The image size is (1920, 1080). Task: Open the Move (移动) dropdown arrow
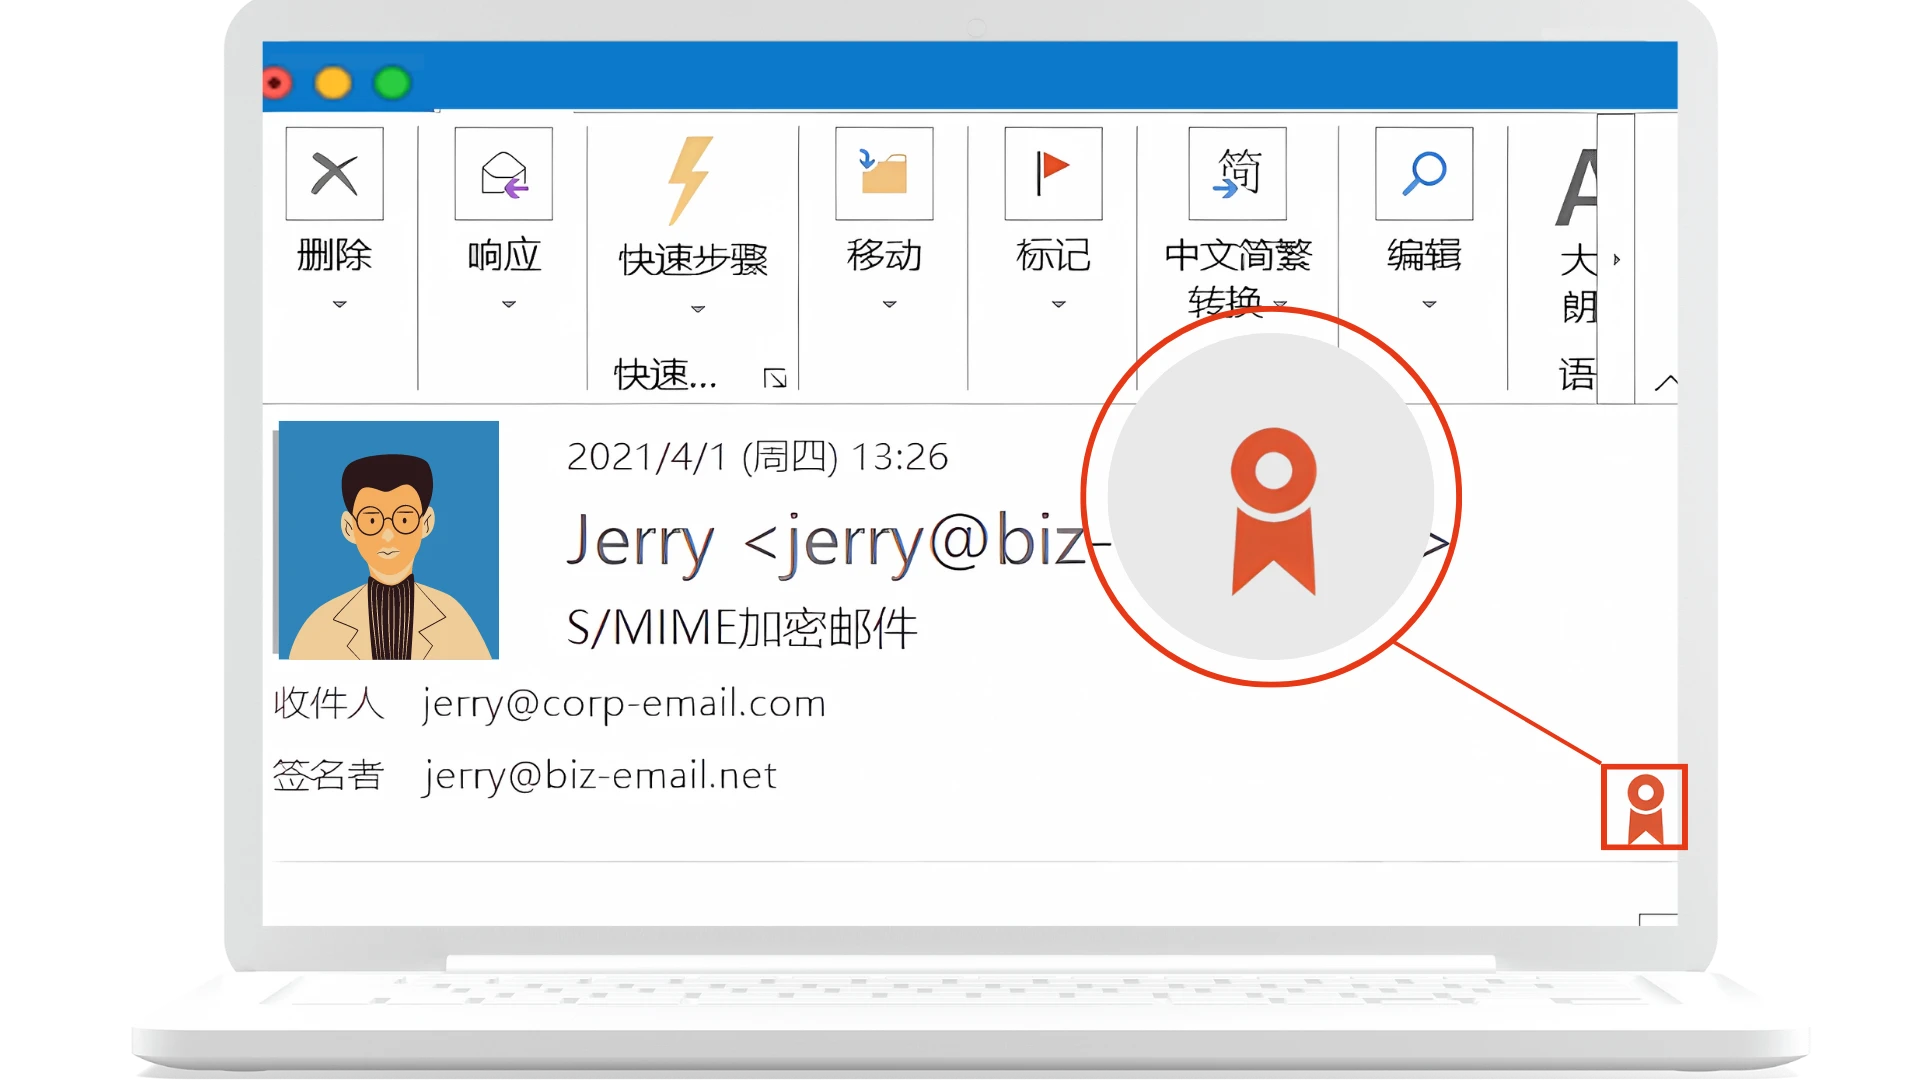point(889,304)
